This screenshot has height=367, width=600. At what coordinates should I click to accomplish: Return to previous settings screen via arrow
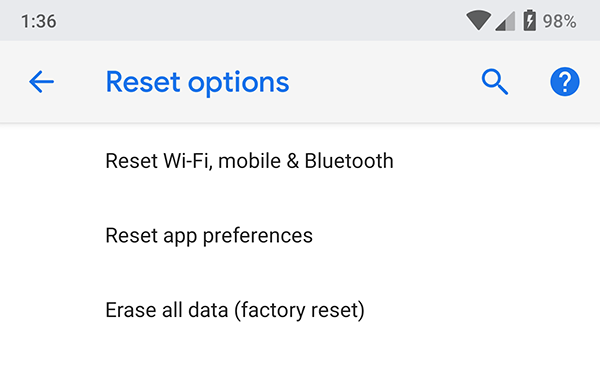coord(41,82)
